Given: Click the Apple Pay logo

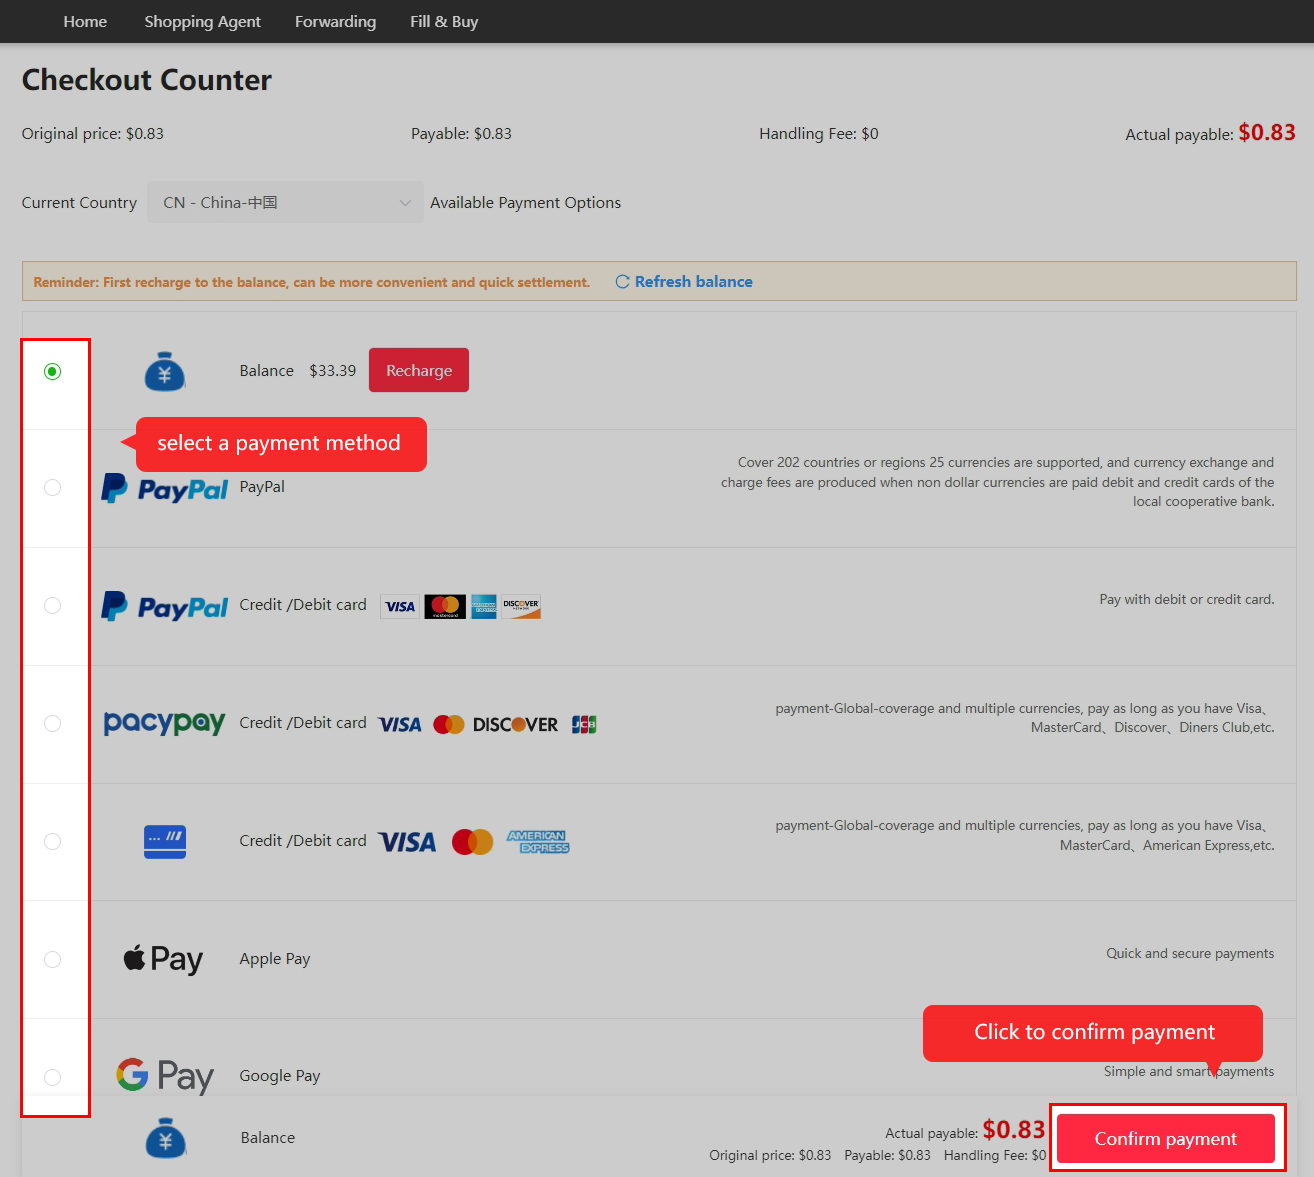Looking at the screenshot, I should pos(163,959).
